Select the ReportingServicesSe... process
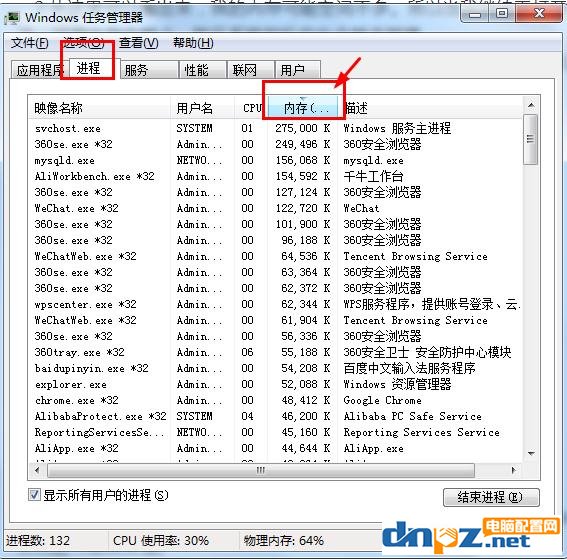The image size is (567, 560). point(99,432)
